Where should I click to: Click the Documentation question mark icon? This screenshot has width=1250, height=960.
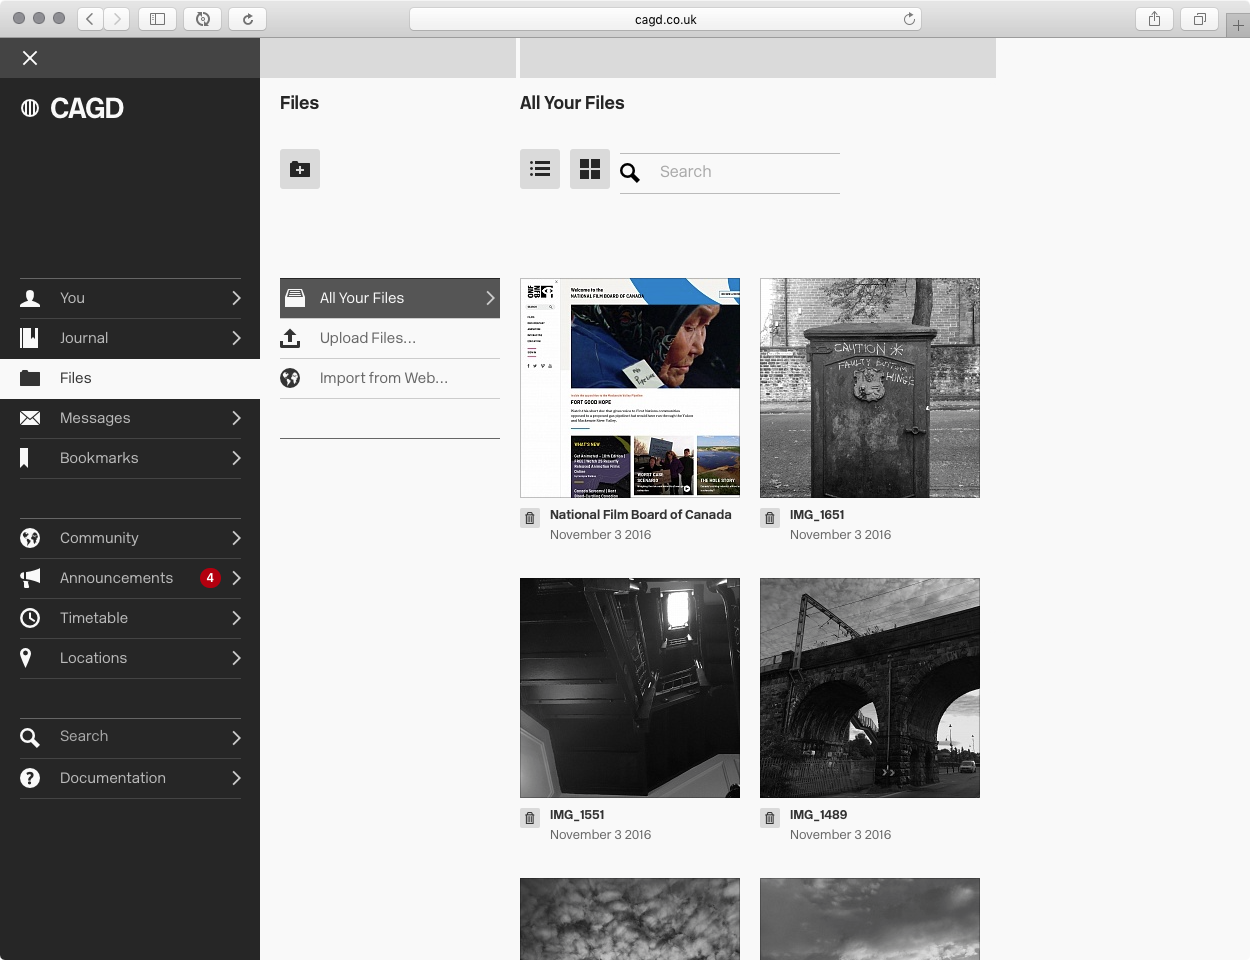pyautogui.click(x=30, y=778)
